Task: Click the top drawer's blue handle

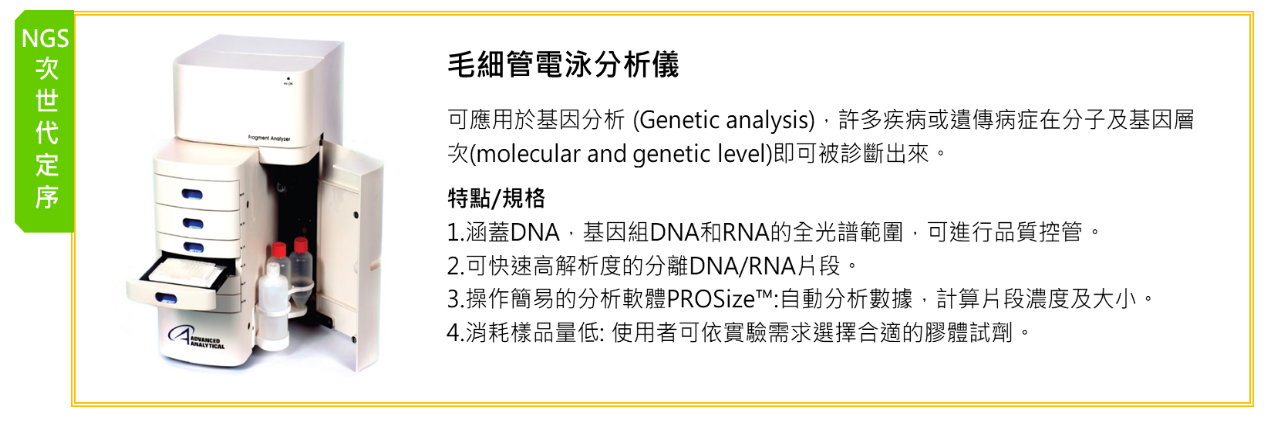Action: 192,192
